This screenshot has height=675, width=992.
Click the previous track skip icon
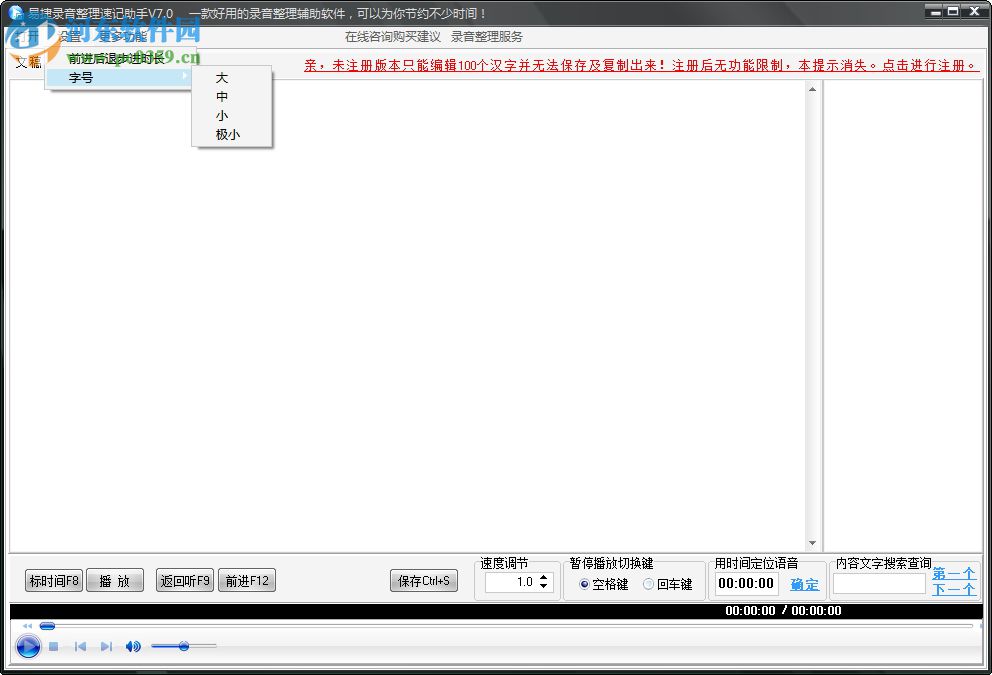click(80, 646)
